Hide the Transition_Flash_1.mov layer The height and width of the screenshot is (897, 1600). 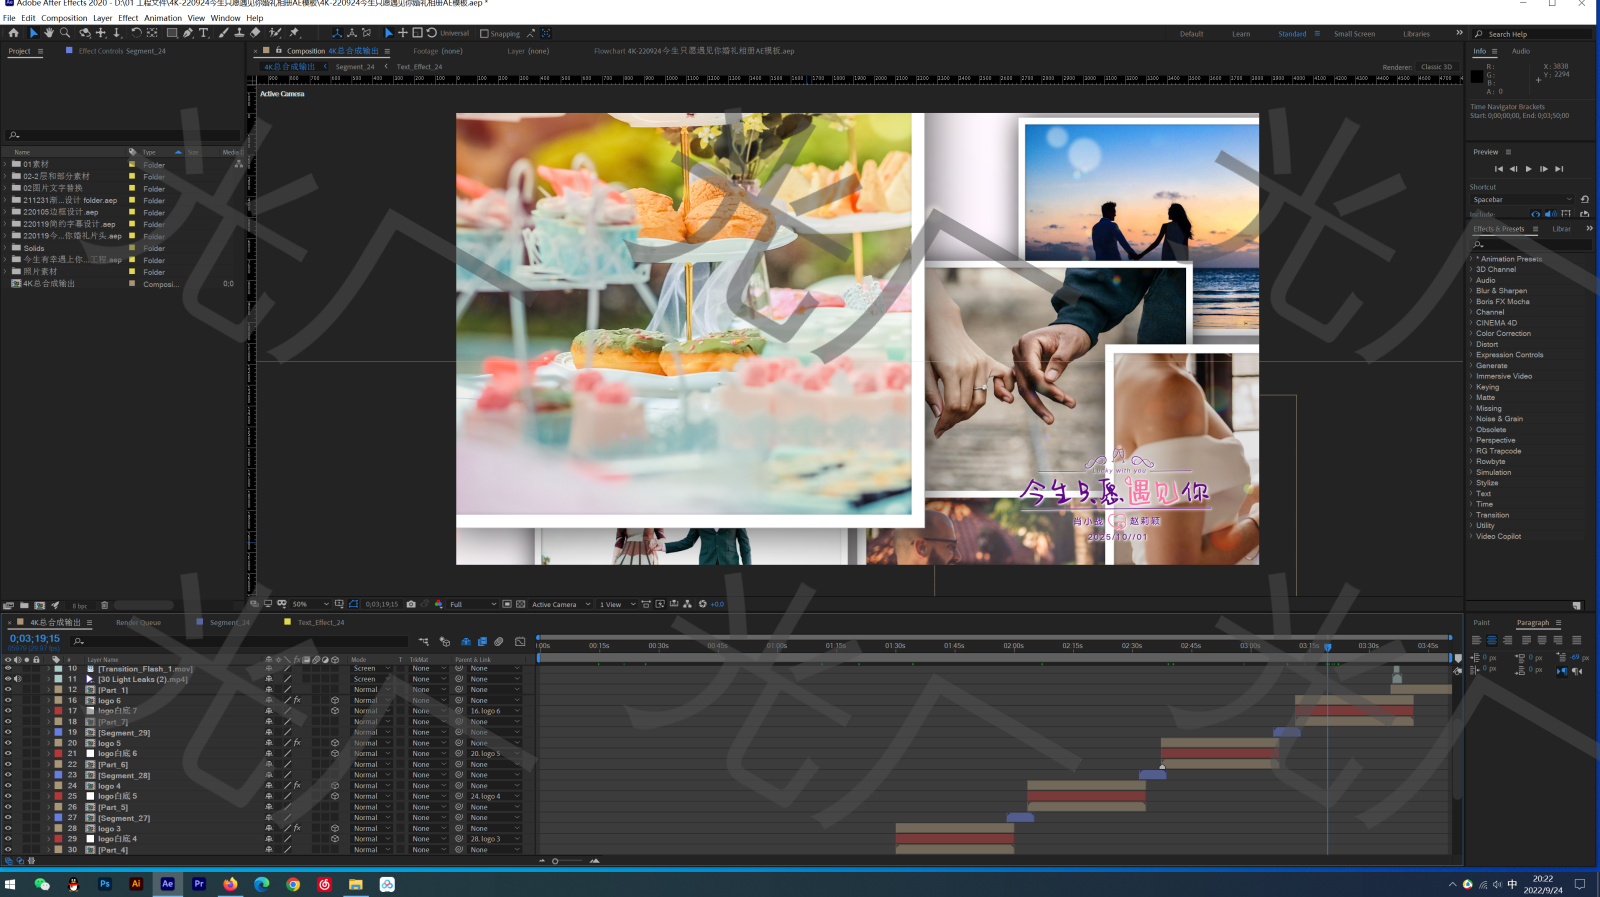coord(8,669)
